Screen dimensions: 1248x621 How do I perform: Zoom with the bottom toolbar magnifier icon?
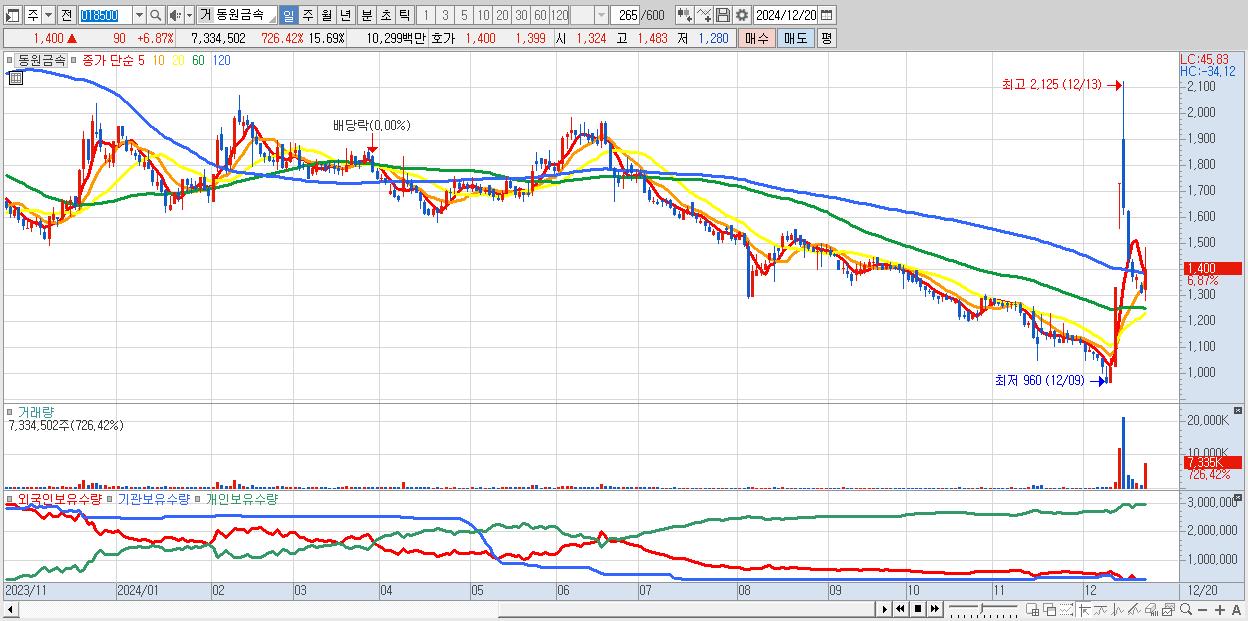pos(1185,610)
